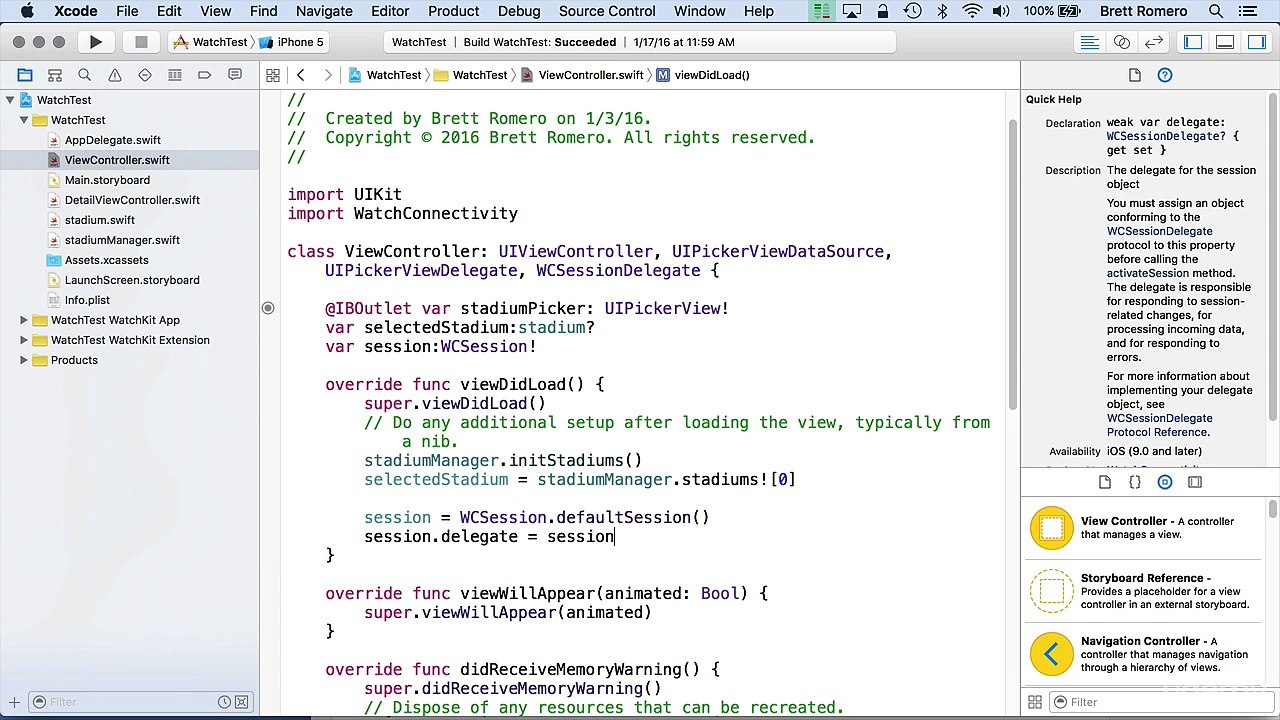Go forward in editor history
This screenshot has width=1280, height=720.
pos(328,75)
